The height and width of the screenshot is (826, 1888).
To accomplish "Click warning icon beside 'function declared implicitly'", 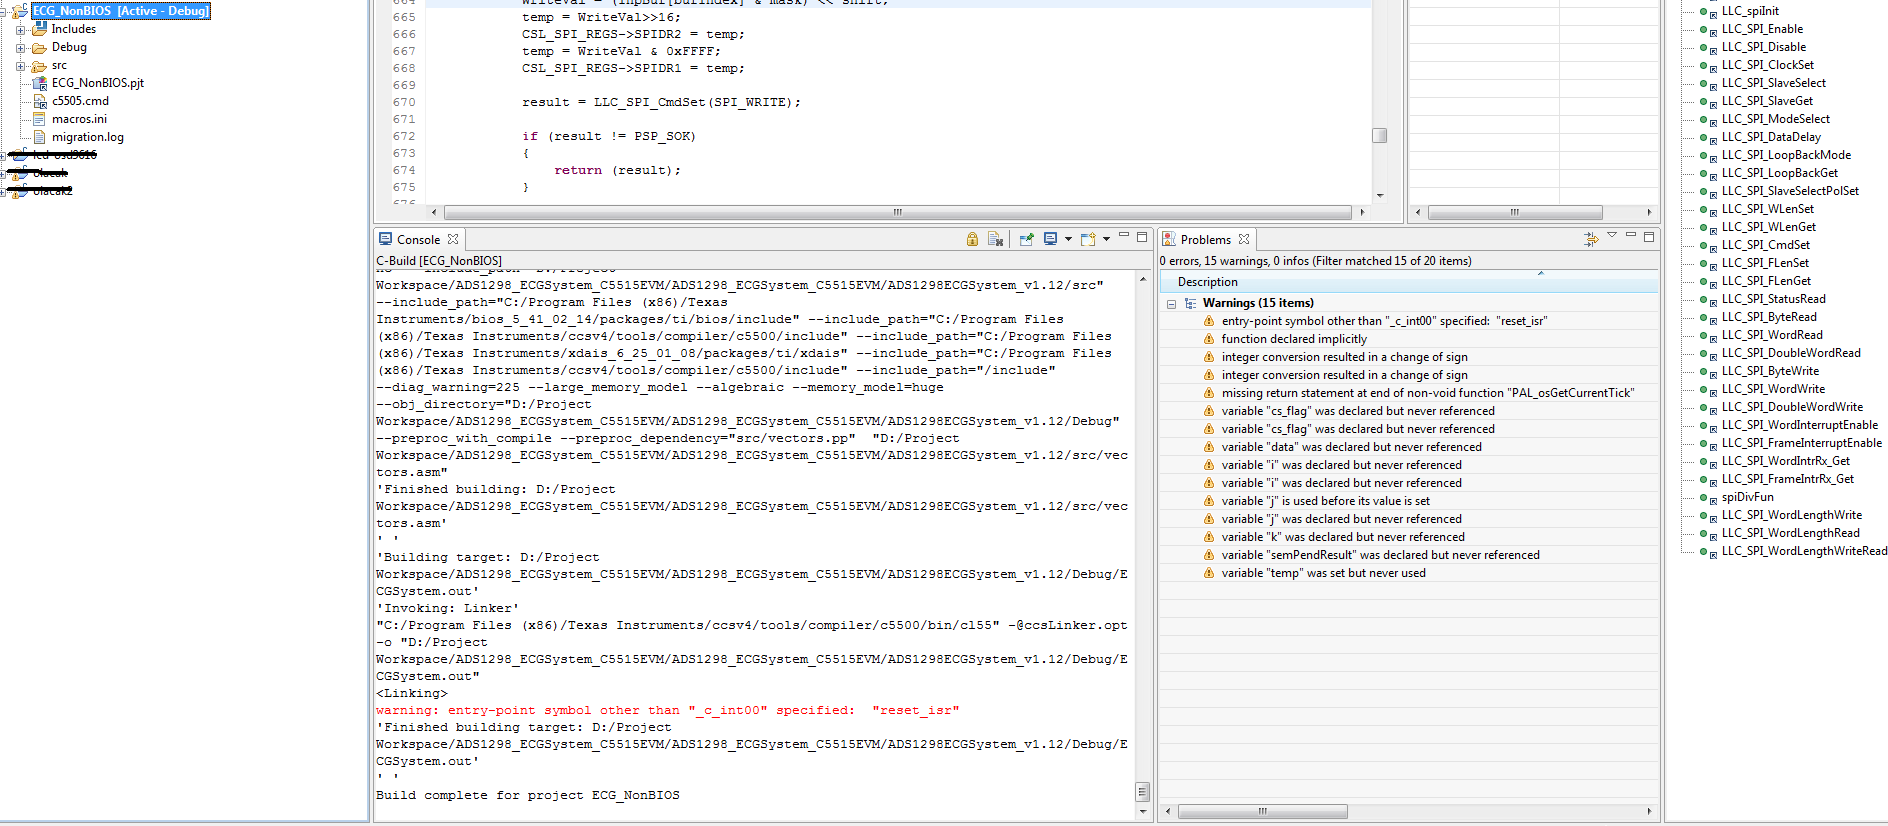I will 1208,339.
